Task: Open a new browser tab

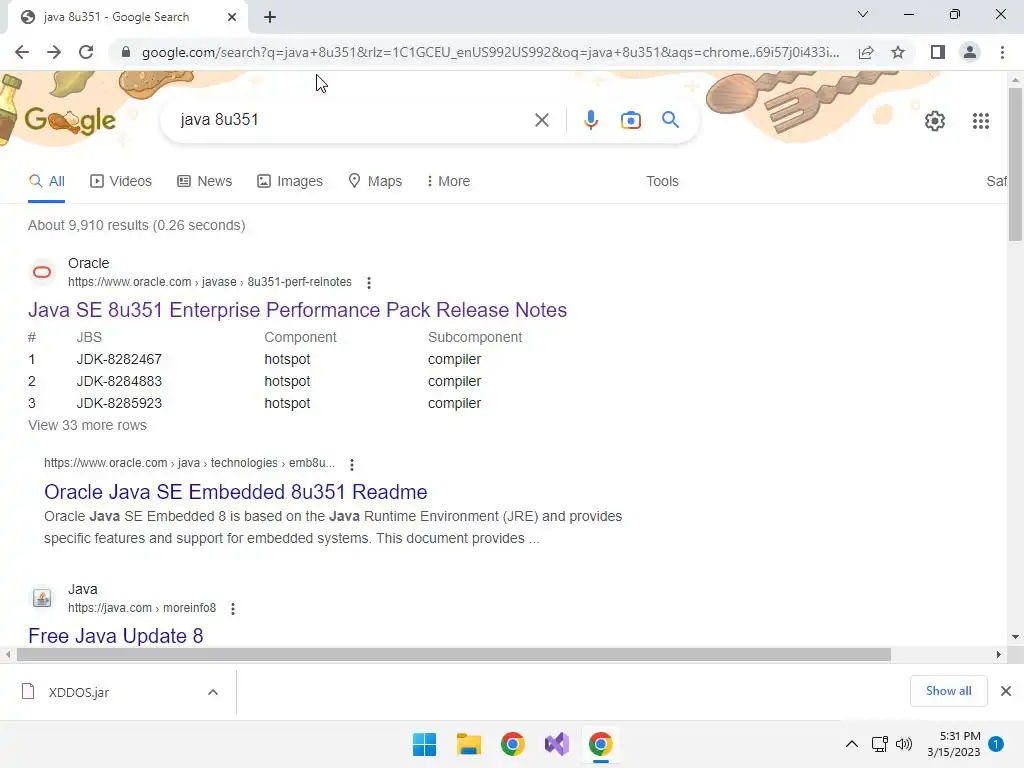Action: [x=270, y=17]
